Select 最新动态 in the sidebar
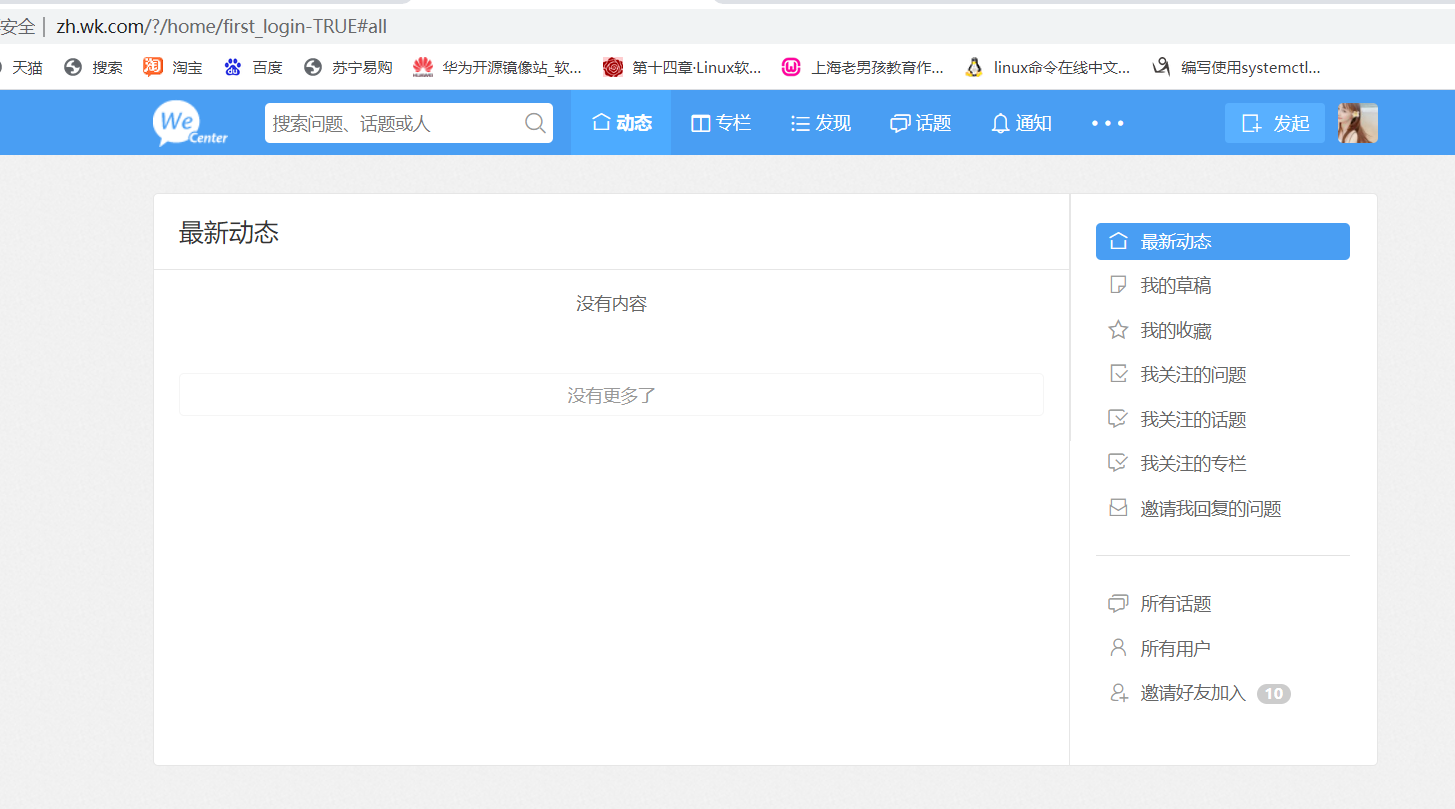The width and height of the screenshot is (1455, 809). tap(1223, 241)
